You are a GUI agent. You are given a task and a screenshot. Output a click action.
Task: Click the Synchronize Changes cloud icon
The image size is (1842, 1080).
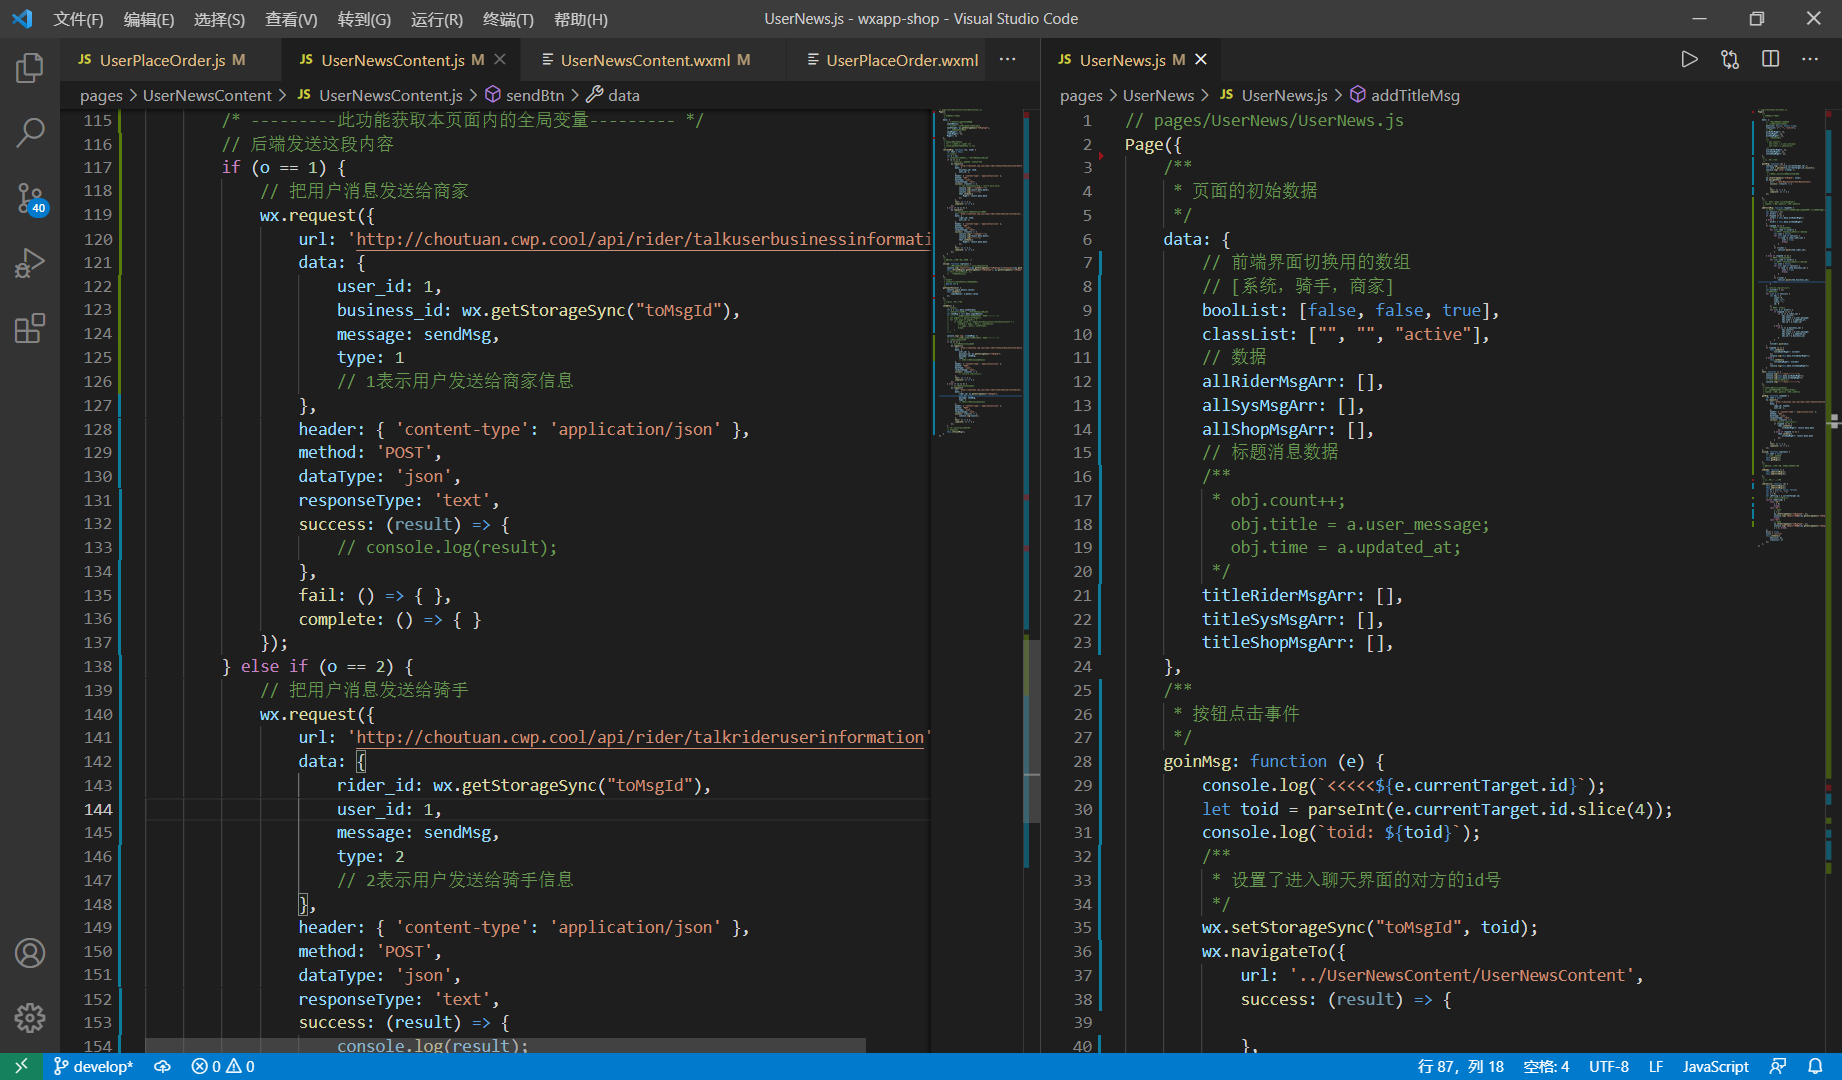pyautogui.click(x=162, y=1067)
